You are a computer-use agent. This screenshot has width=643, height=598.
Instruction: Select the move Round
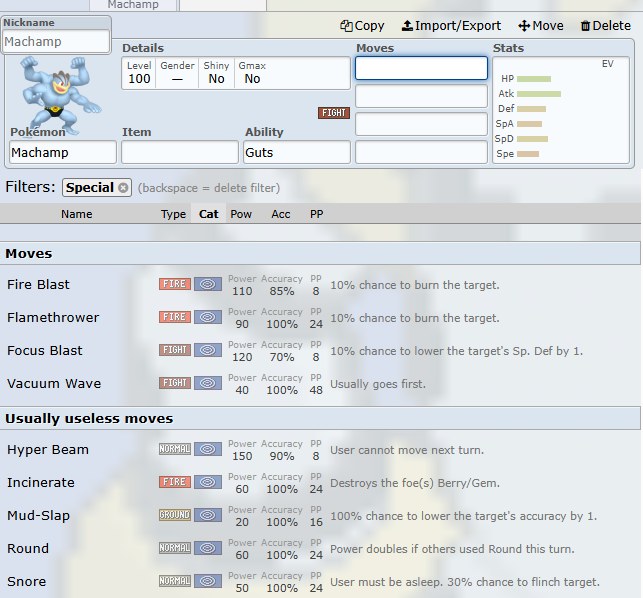tap(320, 548)
